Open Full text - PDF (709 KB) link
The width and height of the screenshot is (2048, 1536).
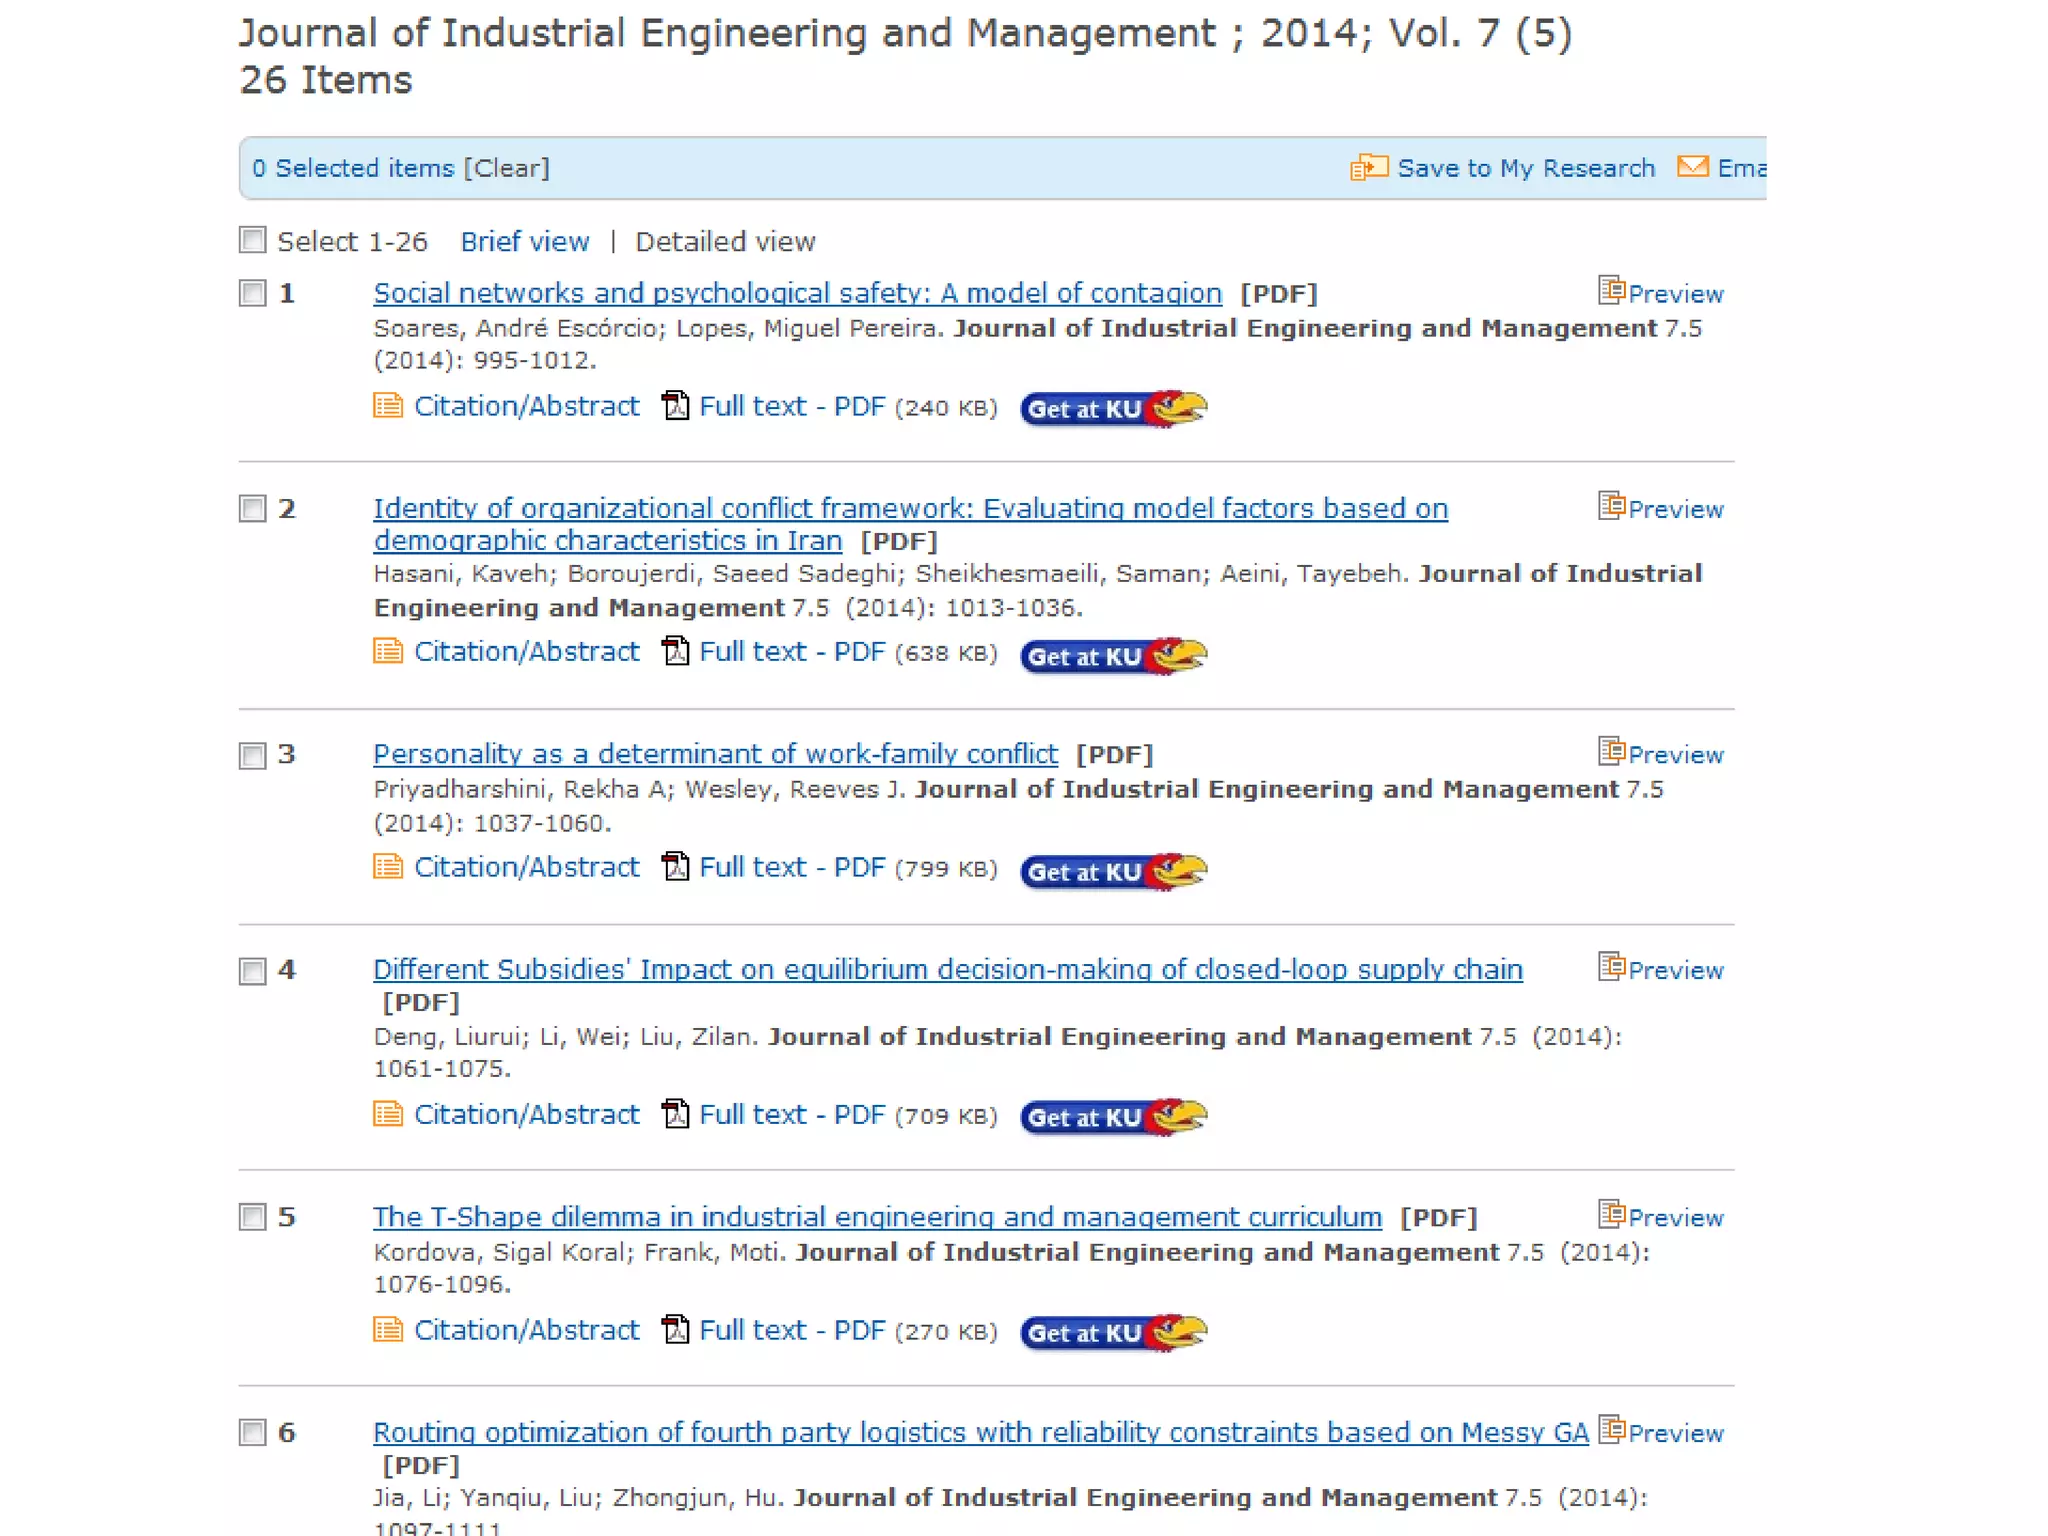point(791,1115)
